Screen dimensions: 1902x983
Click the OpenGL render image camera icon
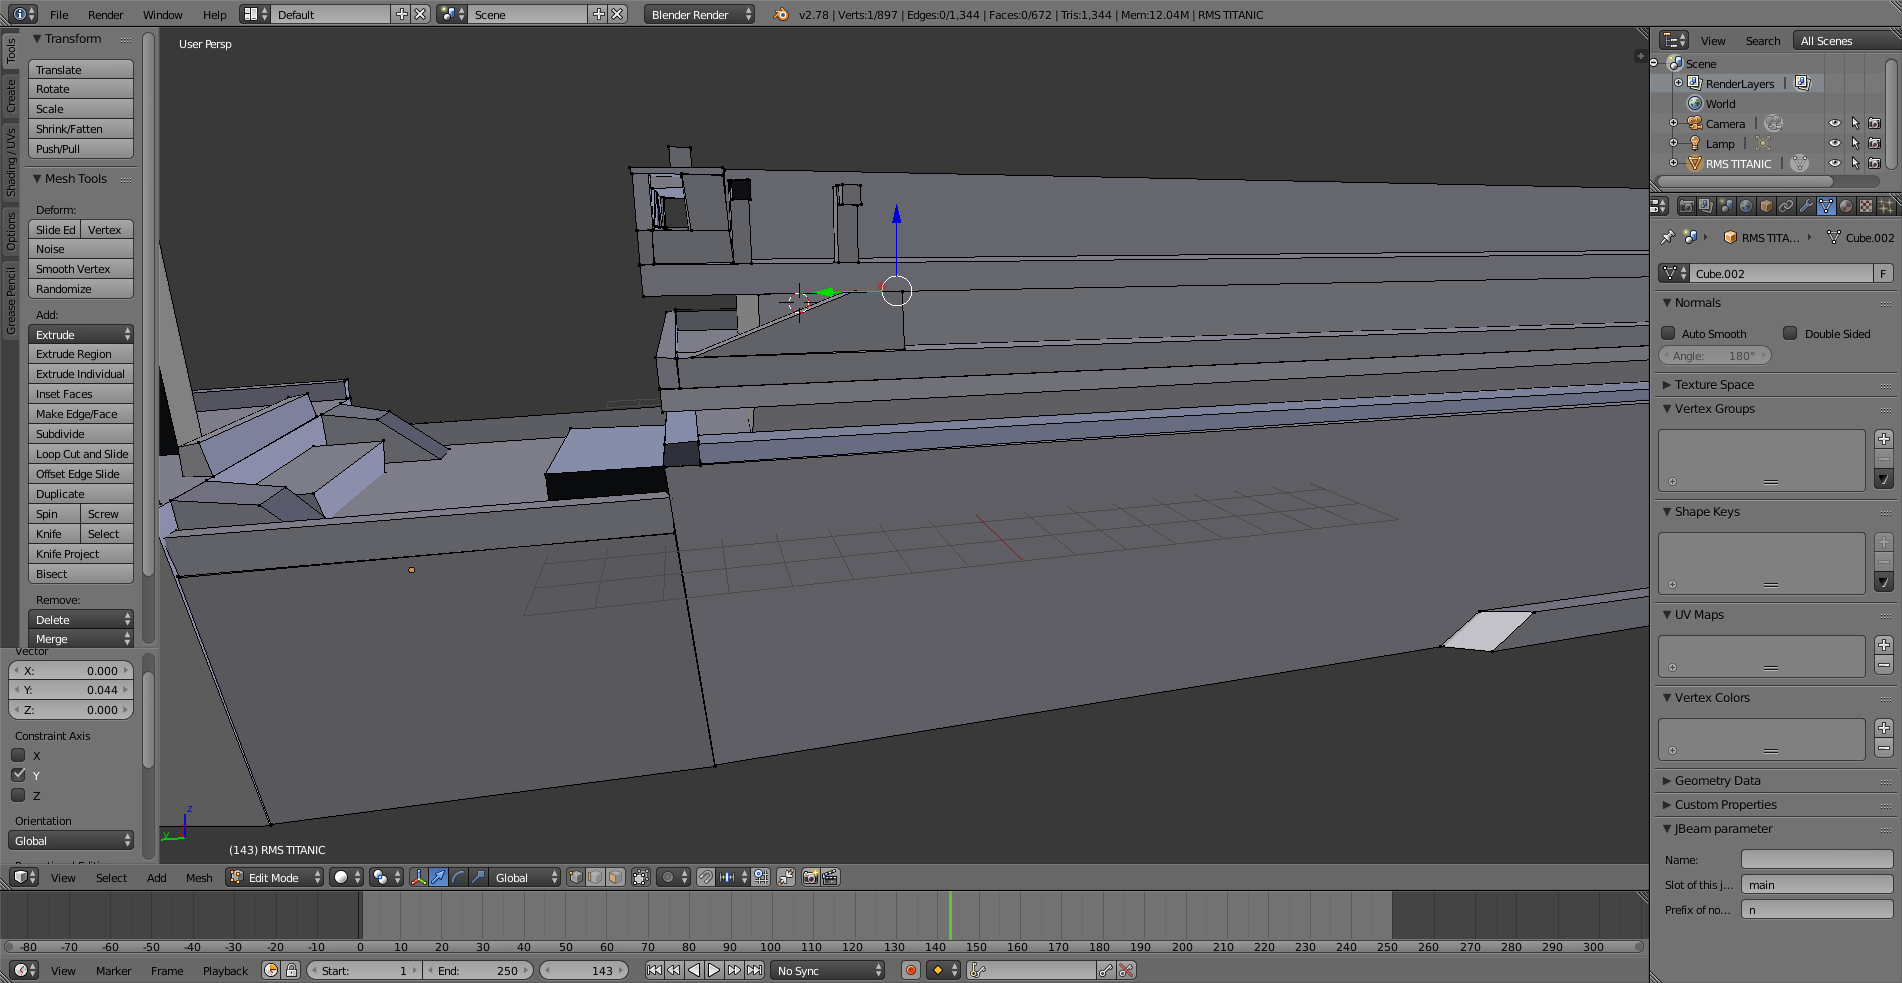[810, 877]
